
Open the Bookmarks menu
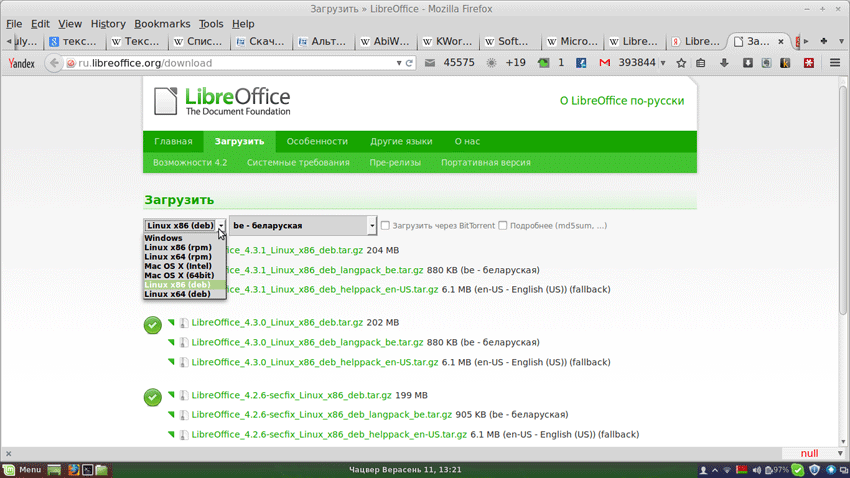click(162, 24)
